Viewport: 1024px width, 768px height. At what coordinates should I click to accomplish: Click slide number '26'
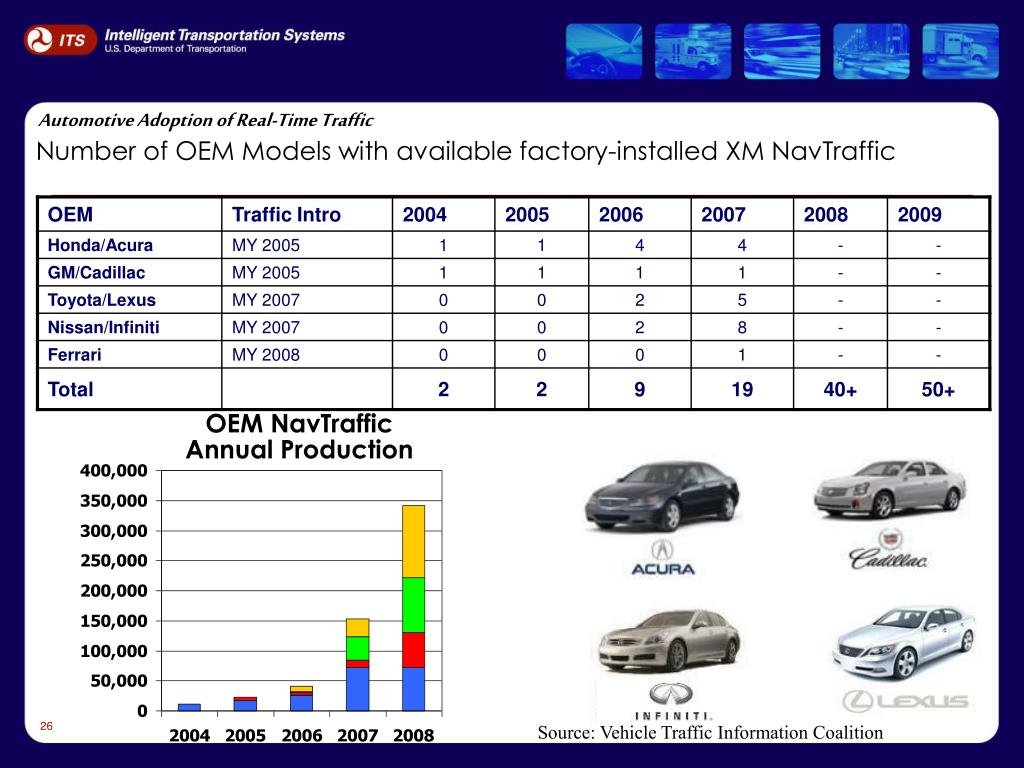click(x=46, y=726)
